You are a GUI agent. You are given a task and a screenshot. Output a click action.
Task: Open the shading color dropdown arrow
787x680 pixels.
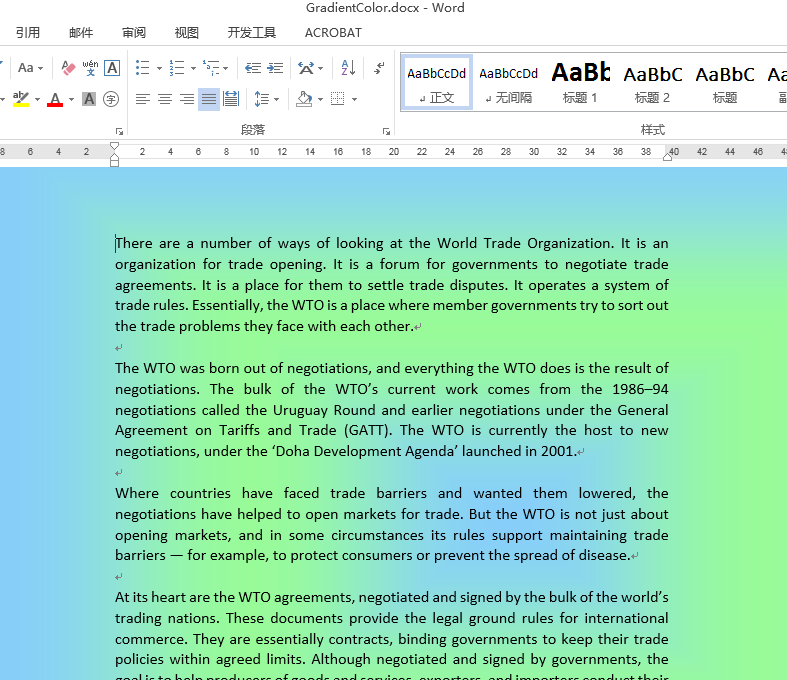[320, 99]
